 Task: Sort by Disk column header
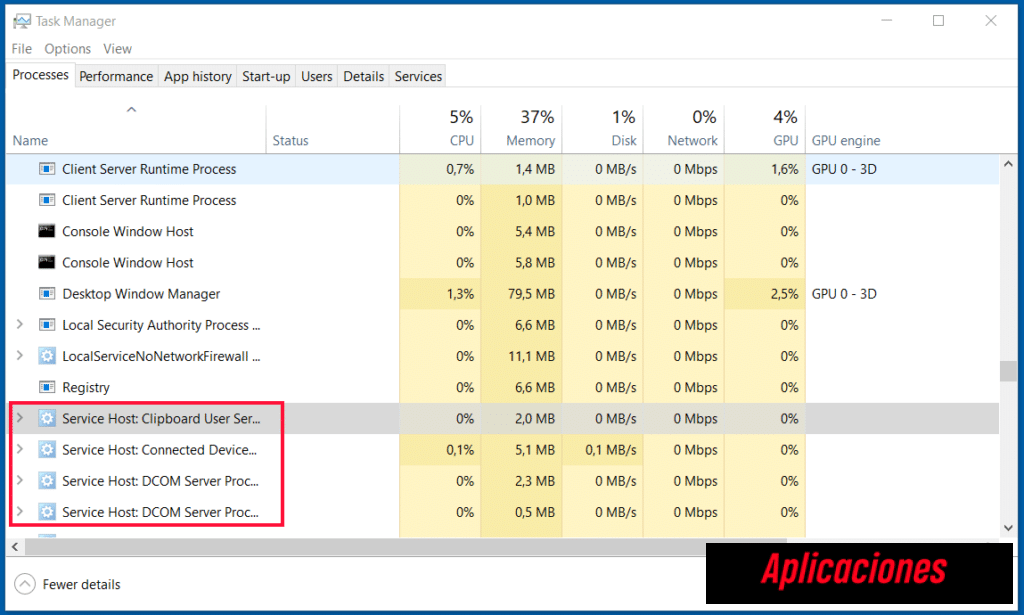tap(602, 129)
